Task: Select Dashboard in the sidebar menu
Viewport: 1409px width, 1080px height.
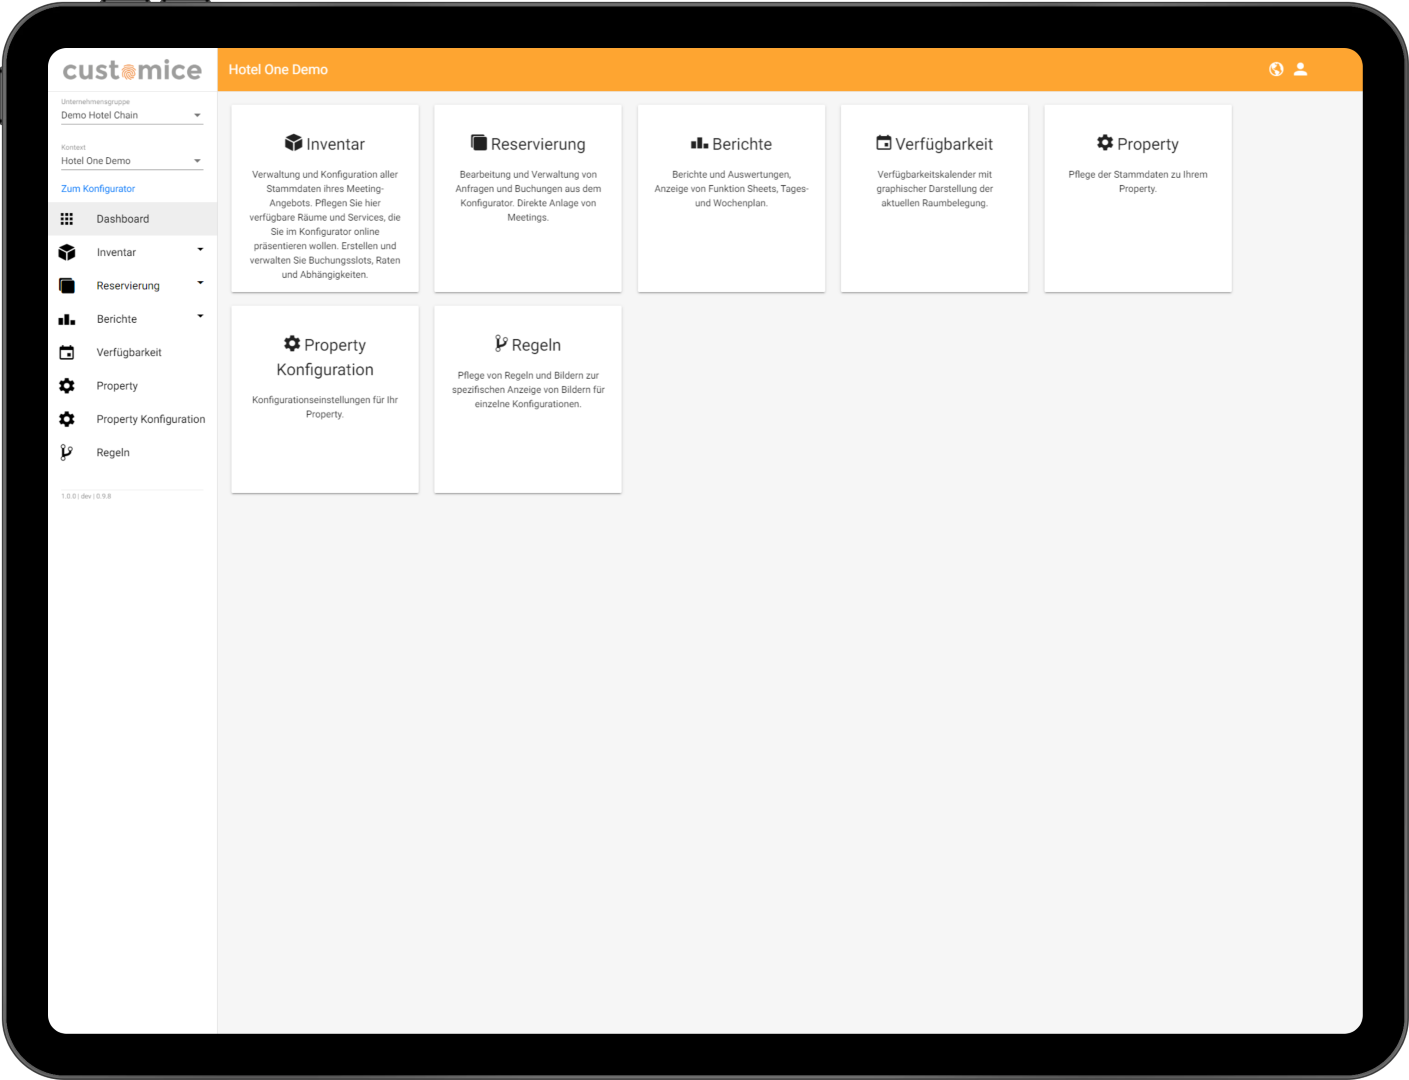Action: tap(122, 219)
